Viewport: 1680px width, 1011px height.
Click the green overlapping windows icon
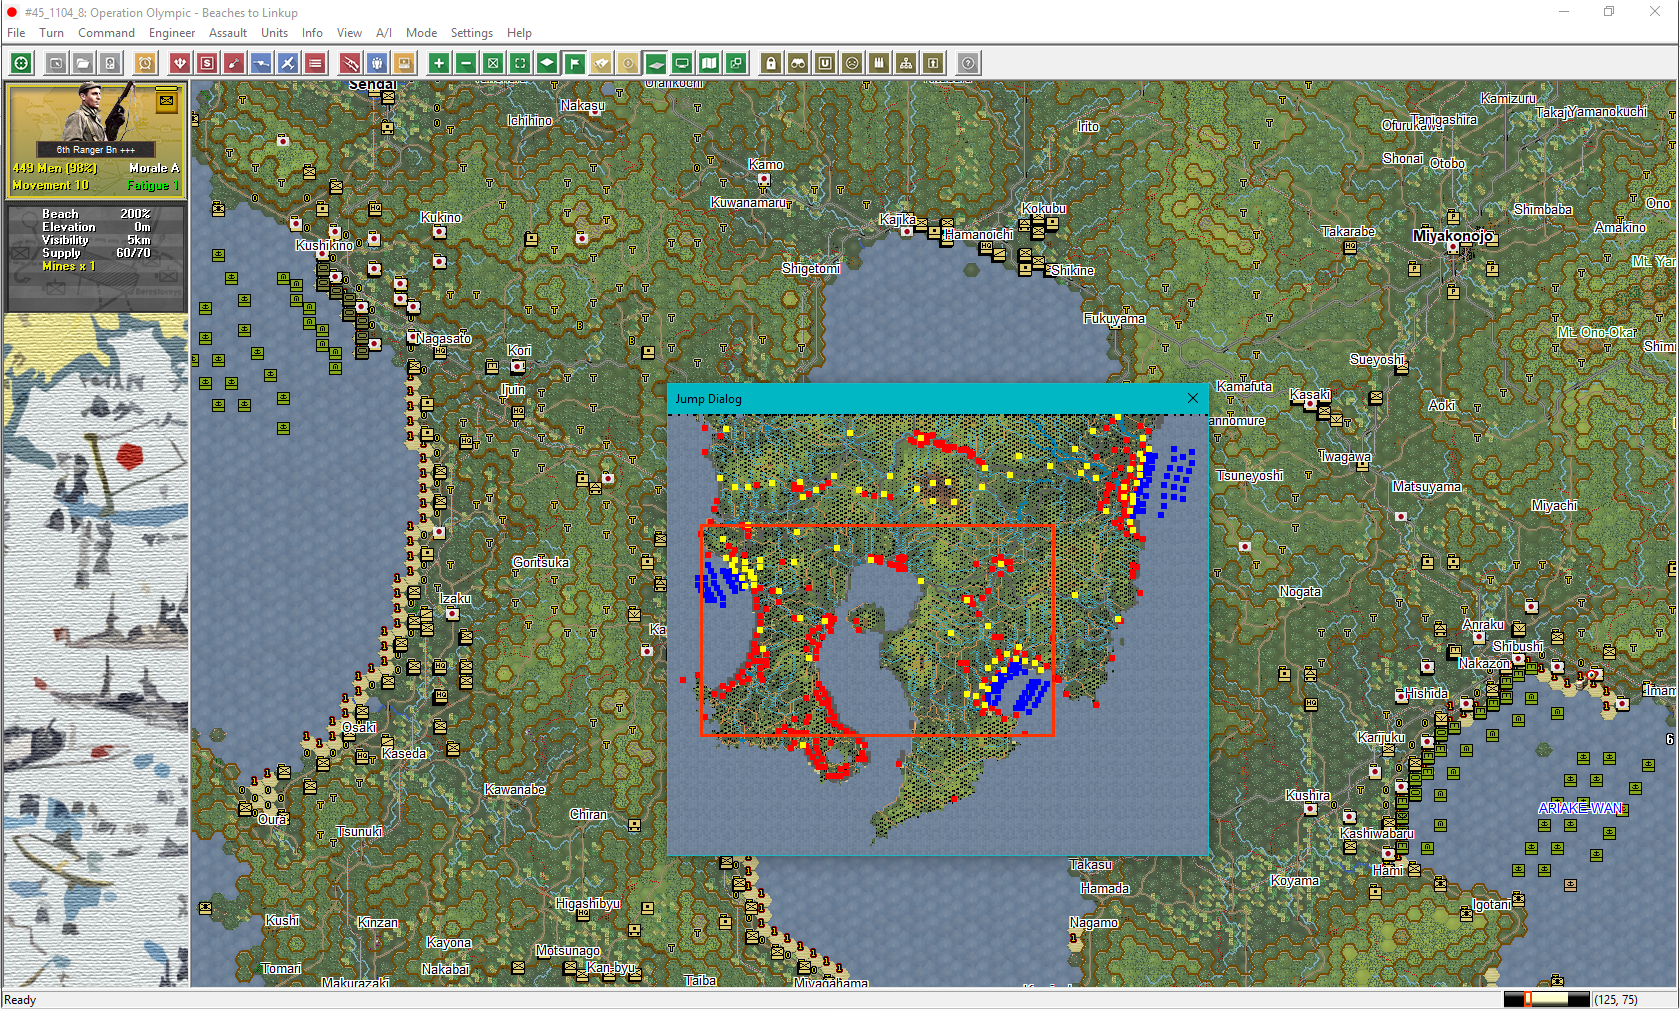(x=736, y=63)
